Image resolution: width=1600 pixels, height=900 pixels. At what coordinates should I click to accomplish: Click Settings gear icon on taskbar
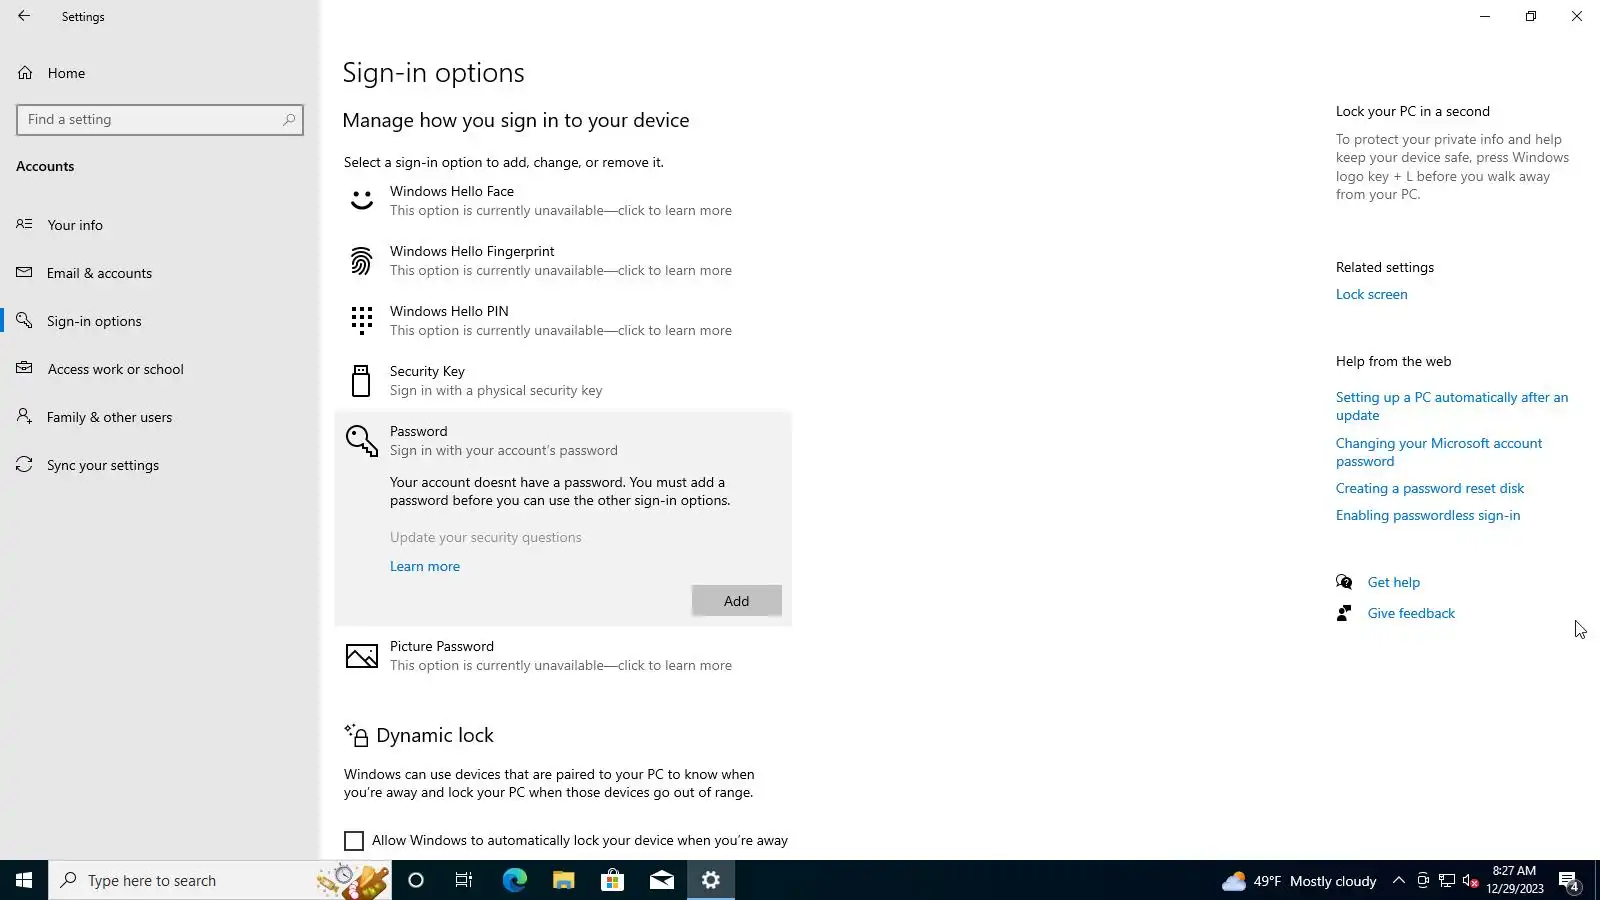coord(710,880)
